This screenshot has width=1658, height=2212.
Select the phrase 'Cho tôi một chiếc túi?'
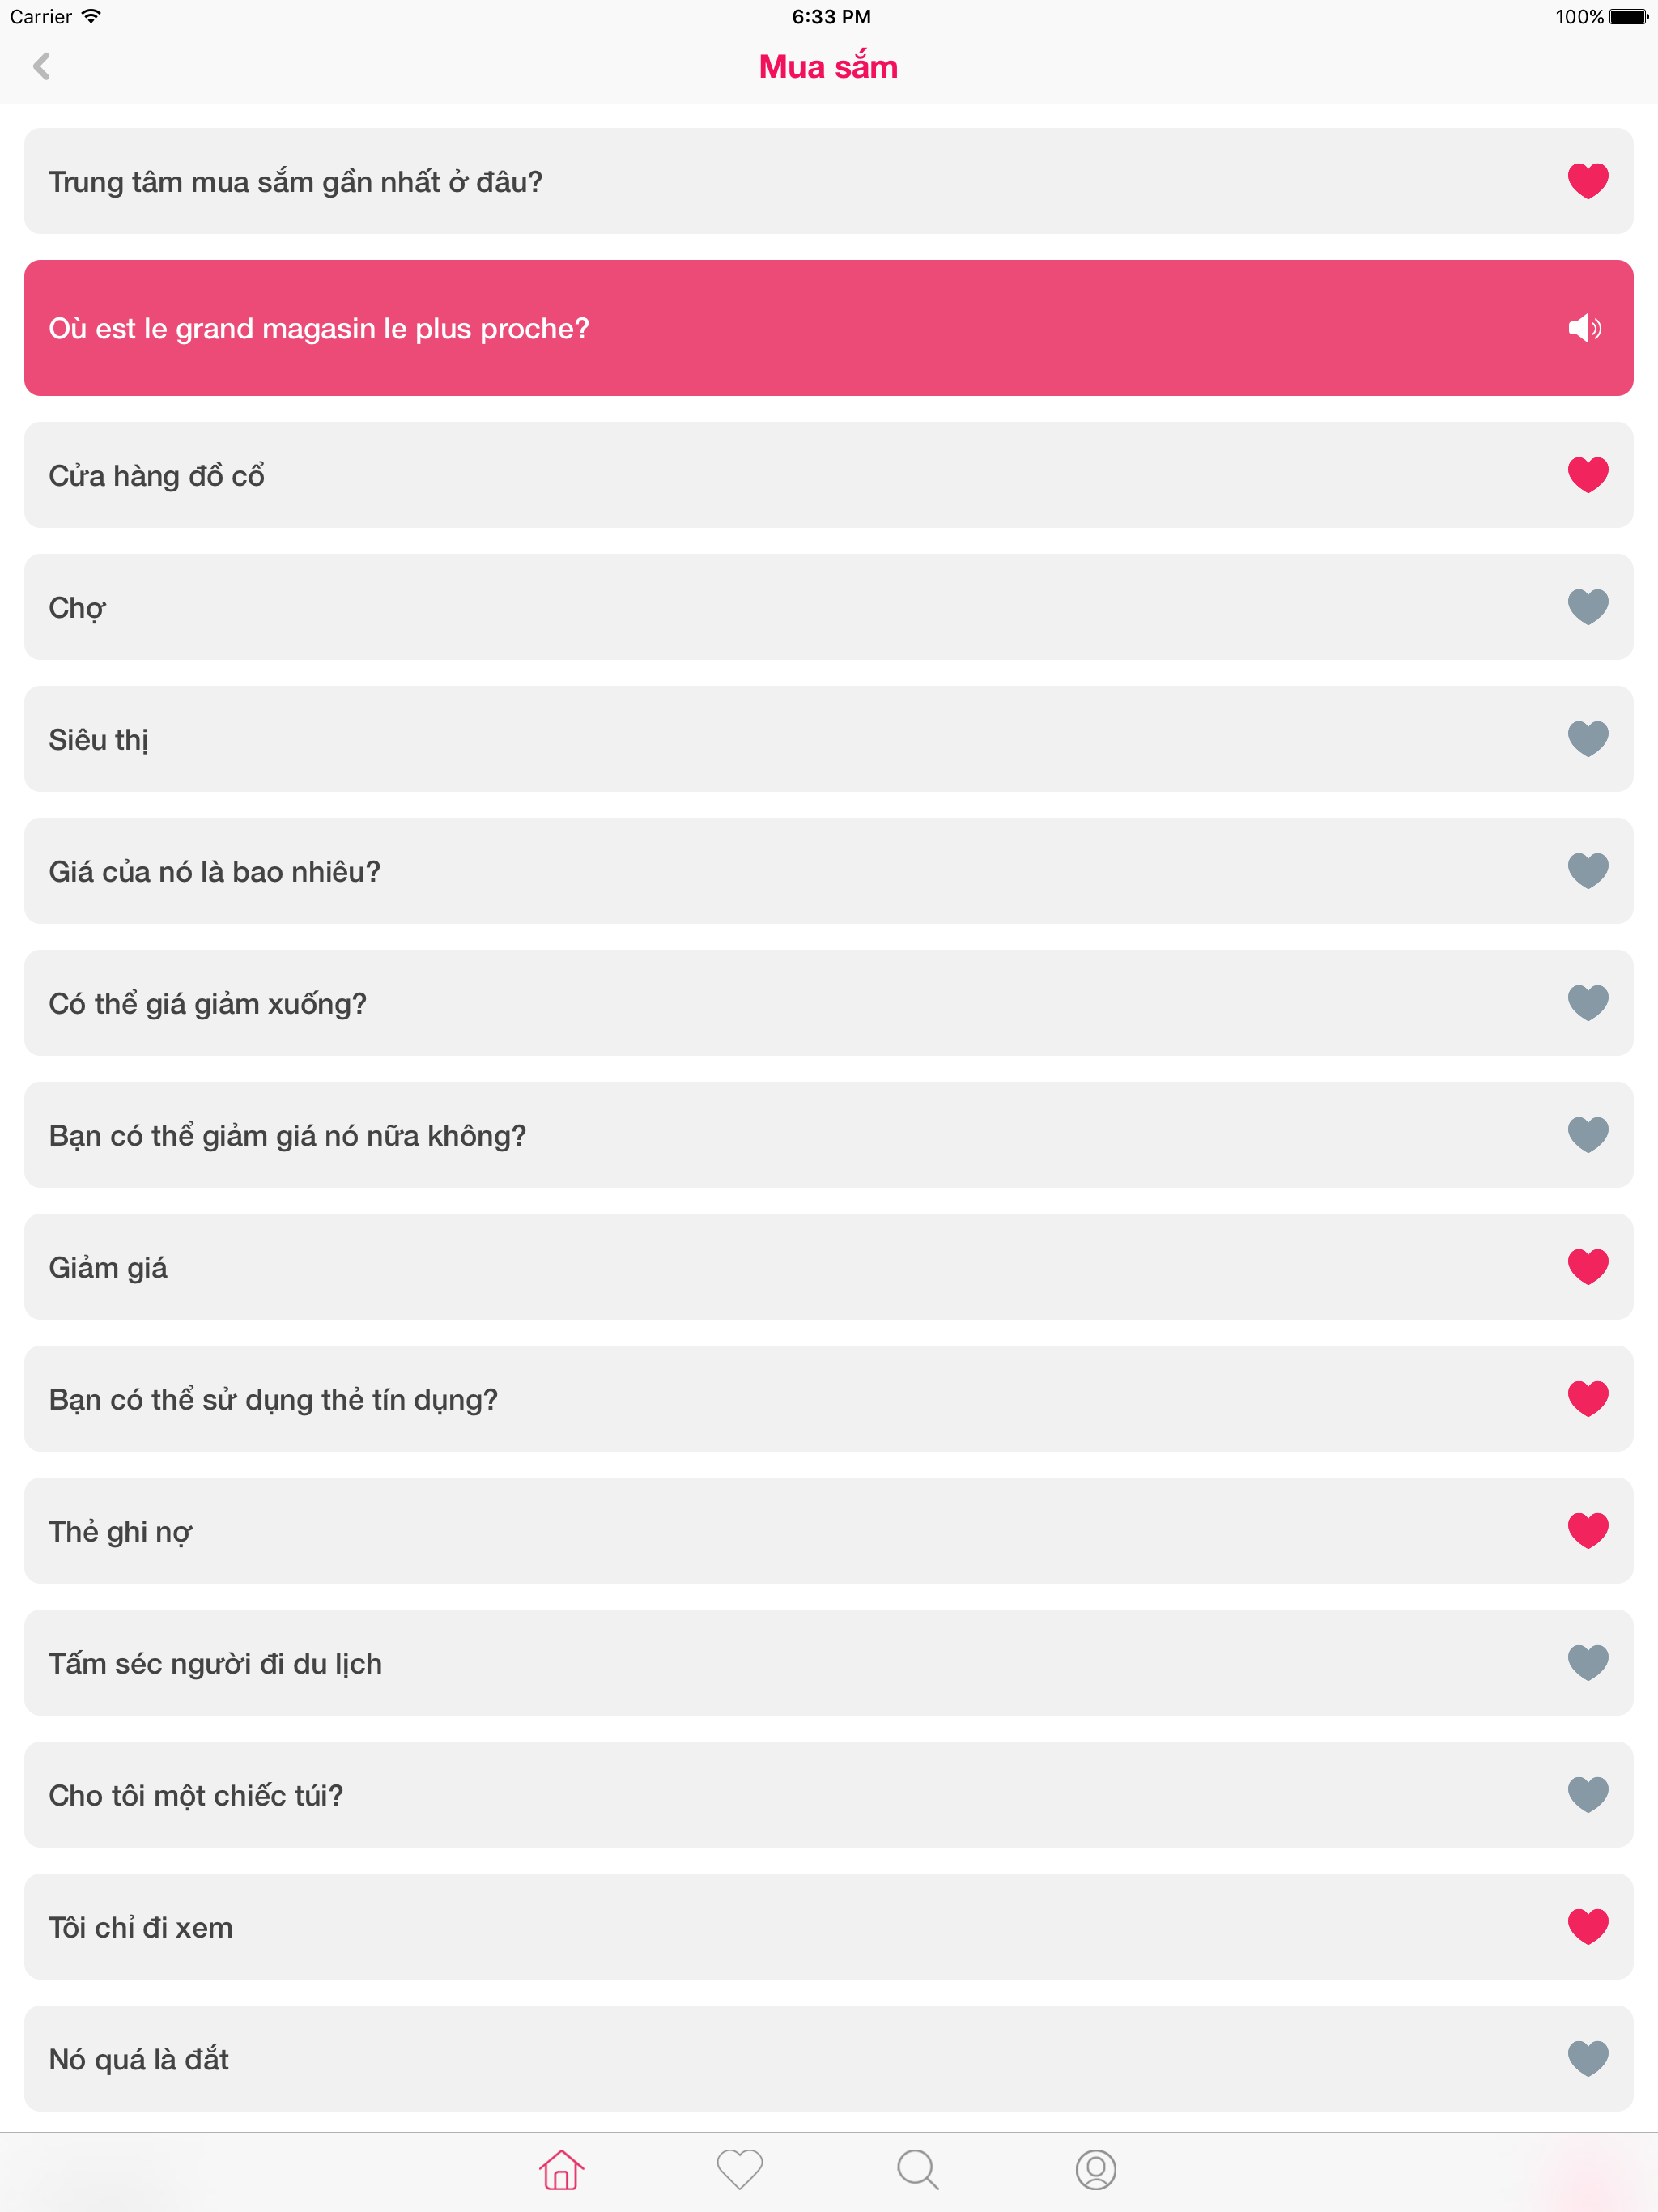(828, 1795)
